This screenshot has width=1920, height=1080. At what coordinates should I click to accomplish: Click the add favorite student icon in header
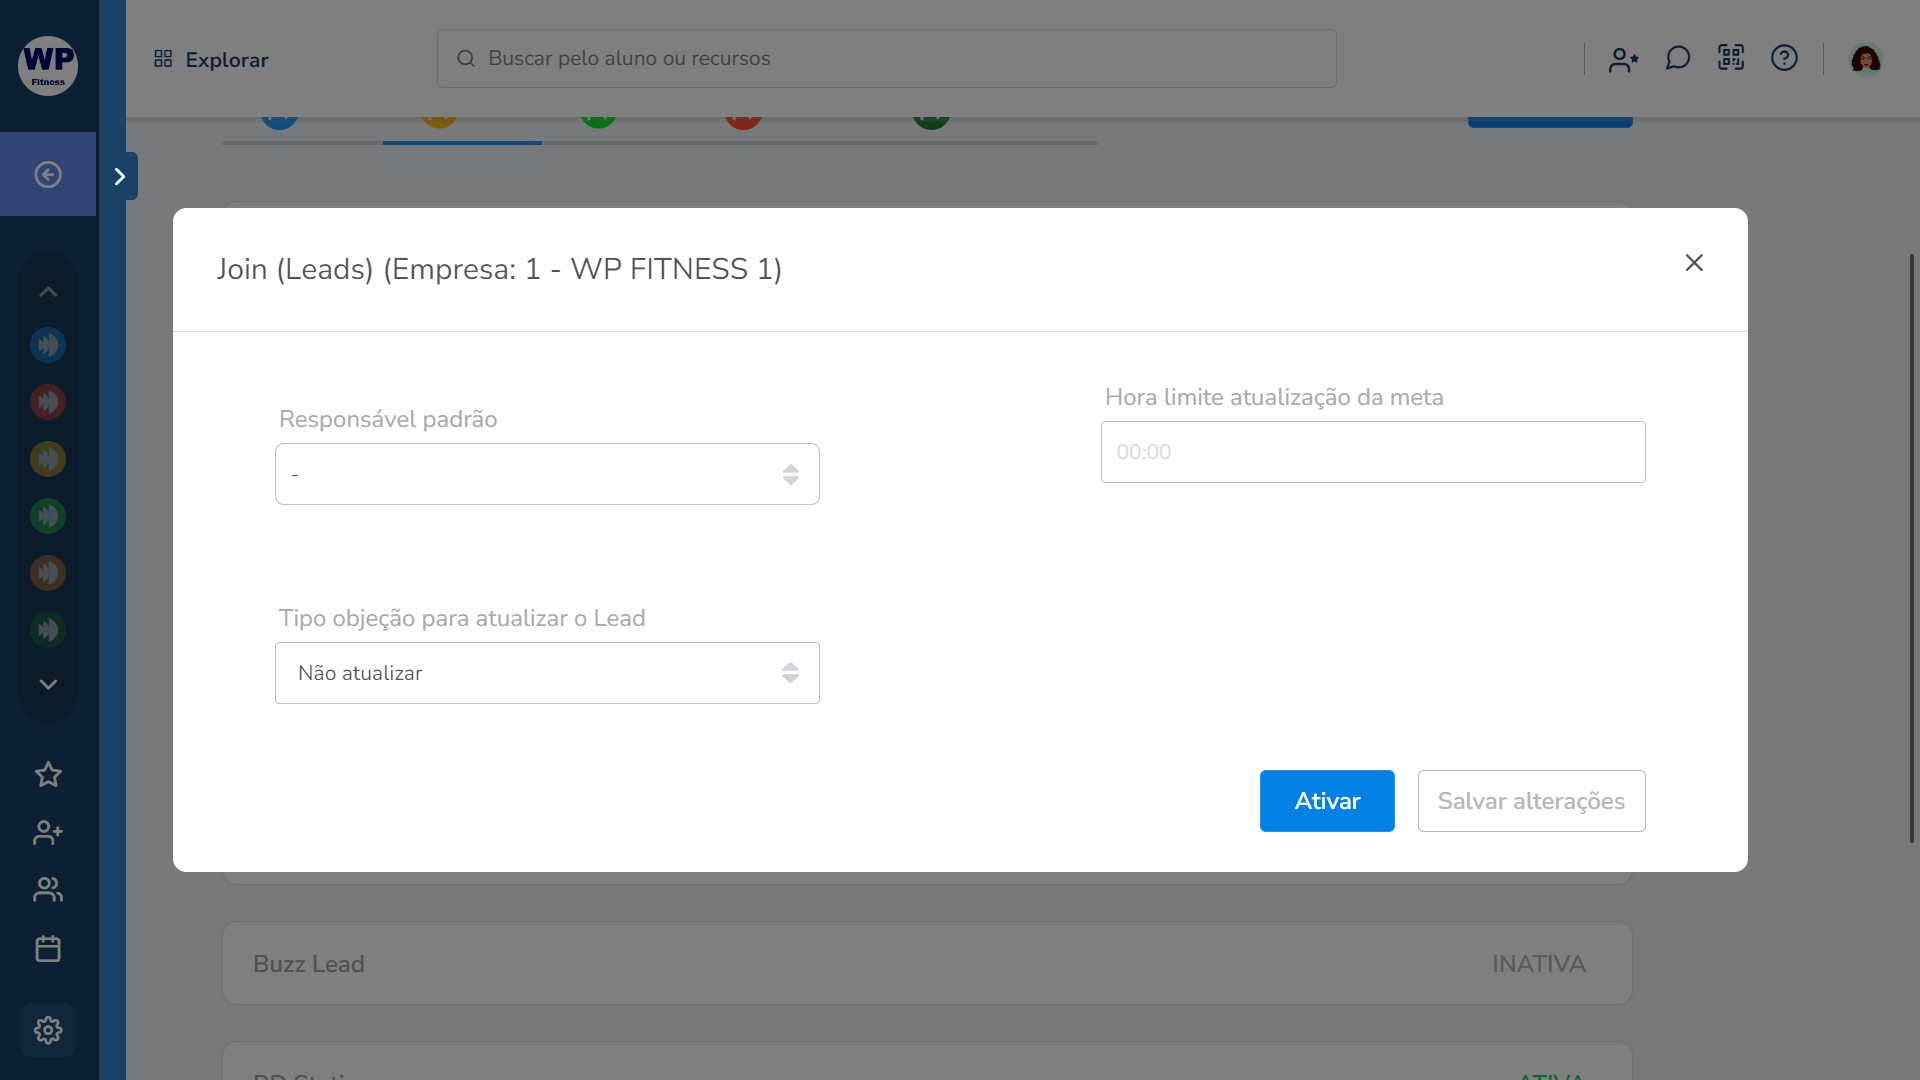pyautogui.click(x=1623, y=59)
